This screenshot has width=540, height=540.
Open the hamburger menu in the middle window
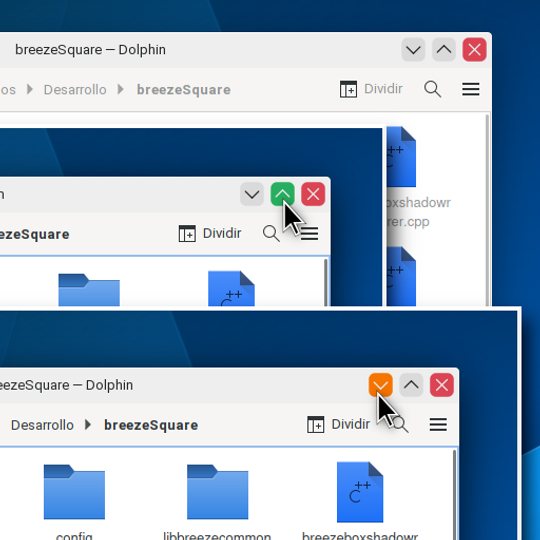[309, 233]
